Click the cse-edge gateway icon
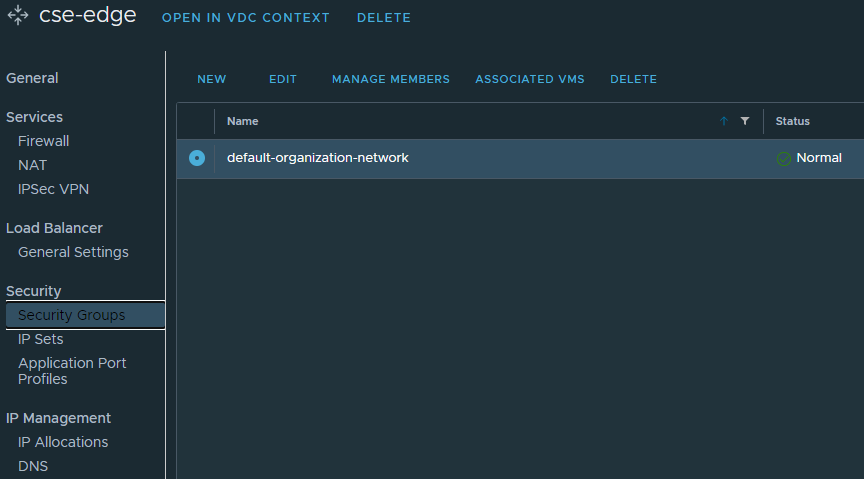This screenshot has height=479, width=864. click(x=18, y=17)
